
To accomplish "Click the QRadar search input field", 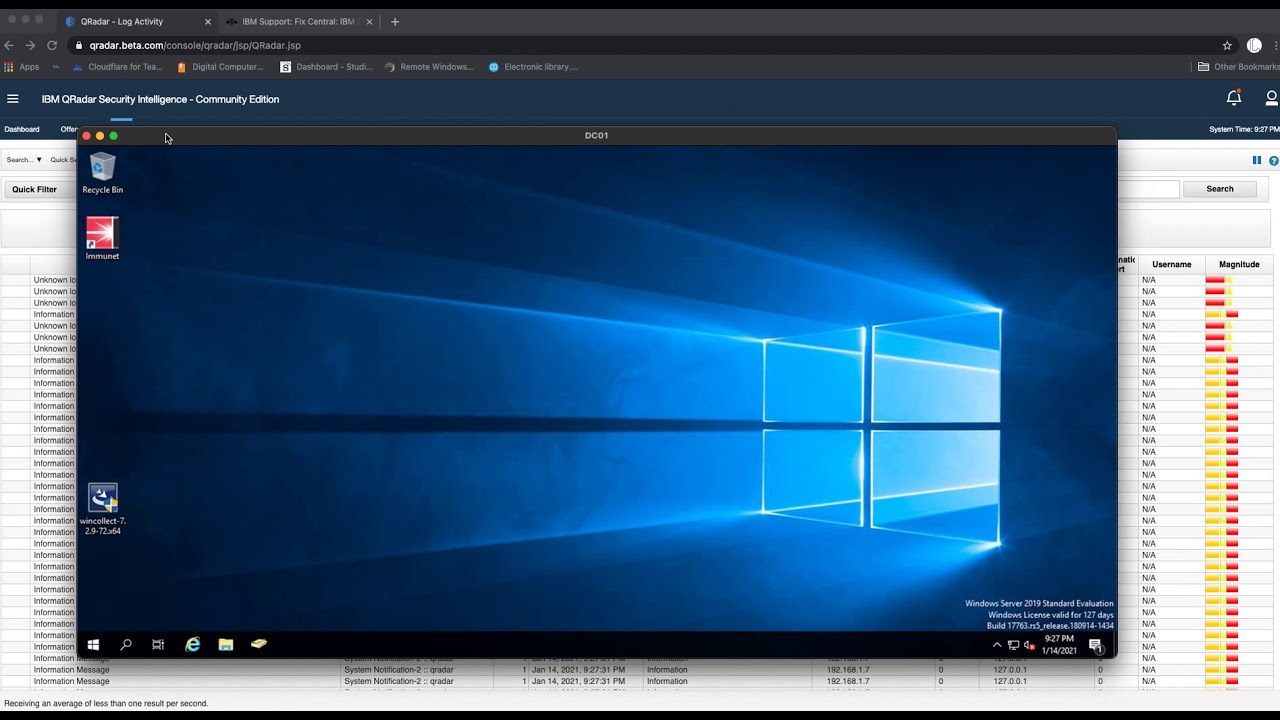I will (x=1148, y=189).
